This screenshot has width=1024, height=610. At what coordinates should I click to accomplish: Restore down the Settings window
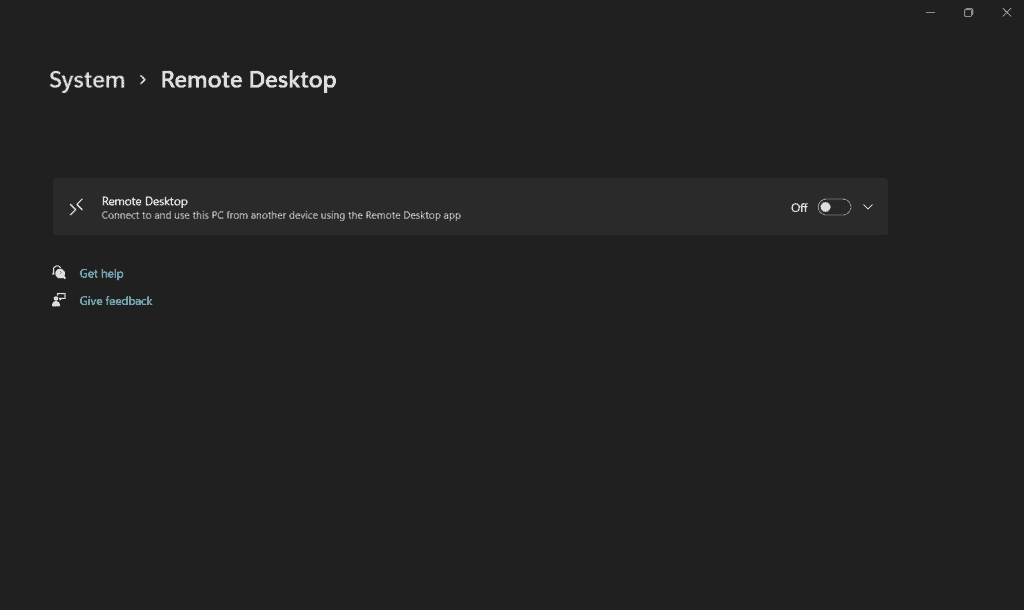coord(968,12)
